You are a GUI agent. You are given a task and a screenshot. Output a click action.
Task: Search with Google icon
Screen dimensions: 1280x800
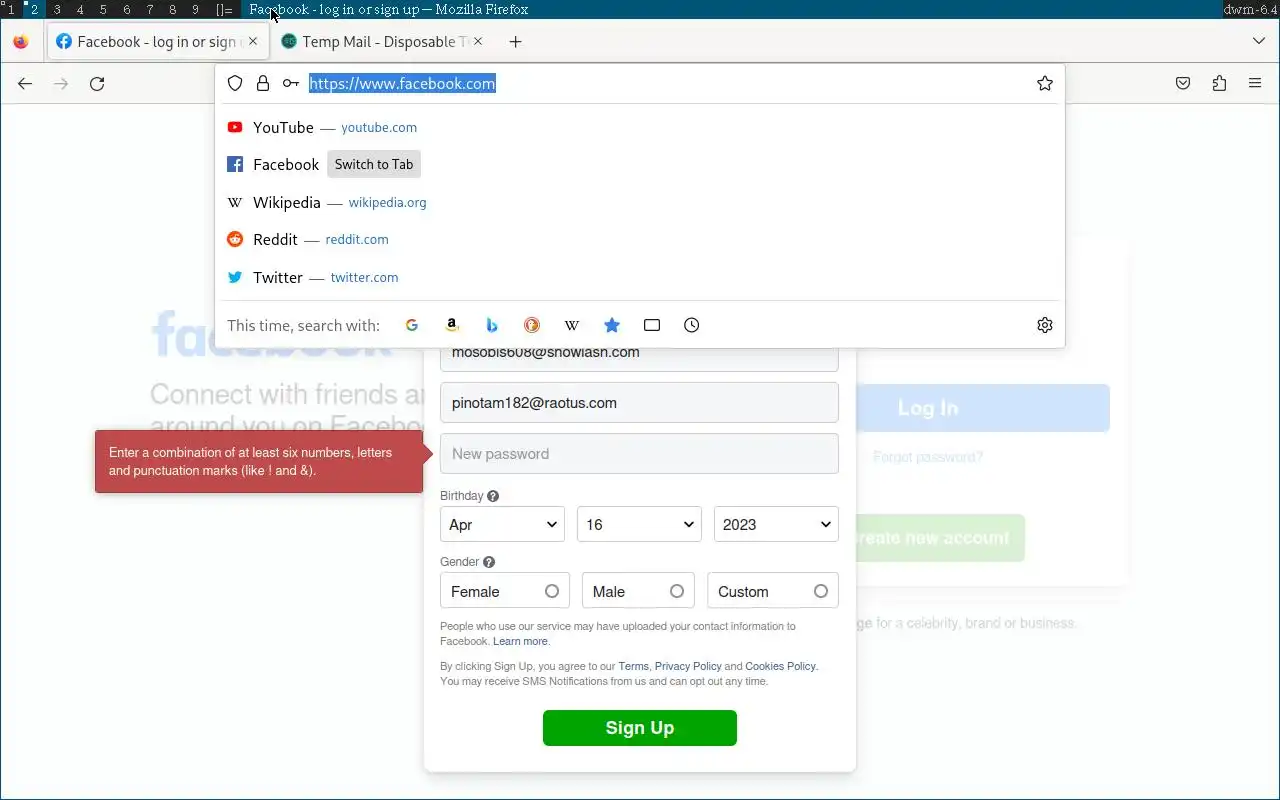(411, 325)
